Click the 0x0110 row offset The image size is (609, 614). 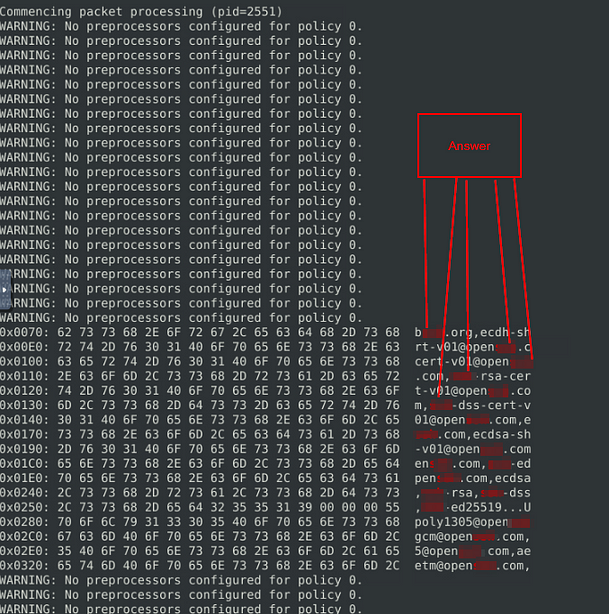pos(25,376)
